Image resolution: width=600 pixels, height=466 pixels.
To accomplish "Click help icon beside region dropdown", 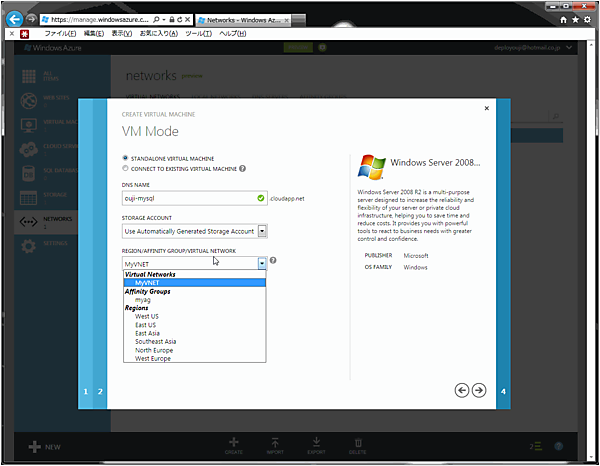I will point(273,260).
